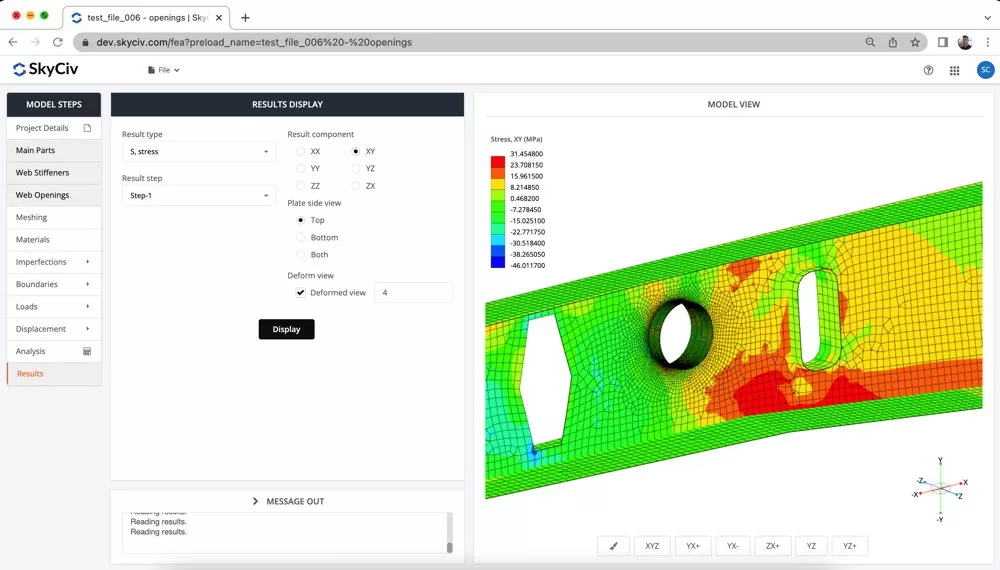Viewport: 1000px width, 570px height.
Task: Open the Result step dropdown
Action: [198, 196]
